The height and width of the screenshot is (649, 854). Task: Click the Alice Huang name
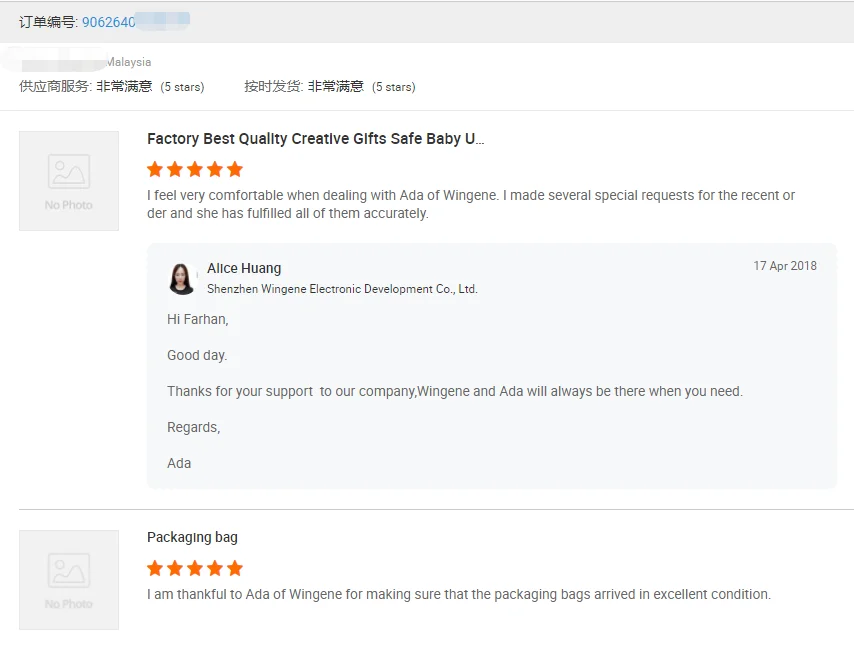[244, 268]
